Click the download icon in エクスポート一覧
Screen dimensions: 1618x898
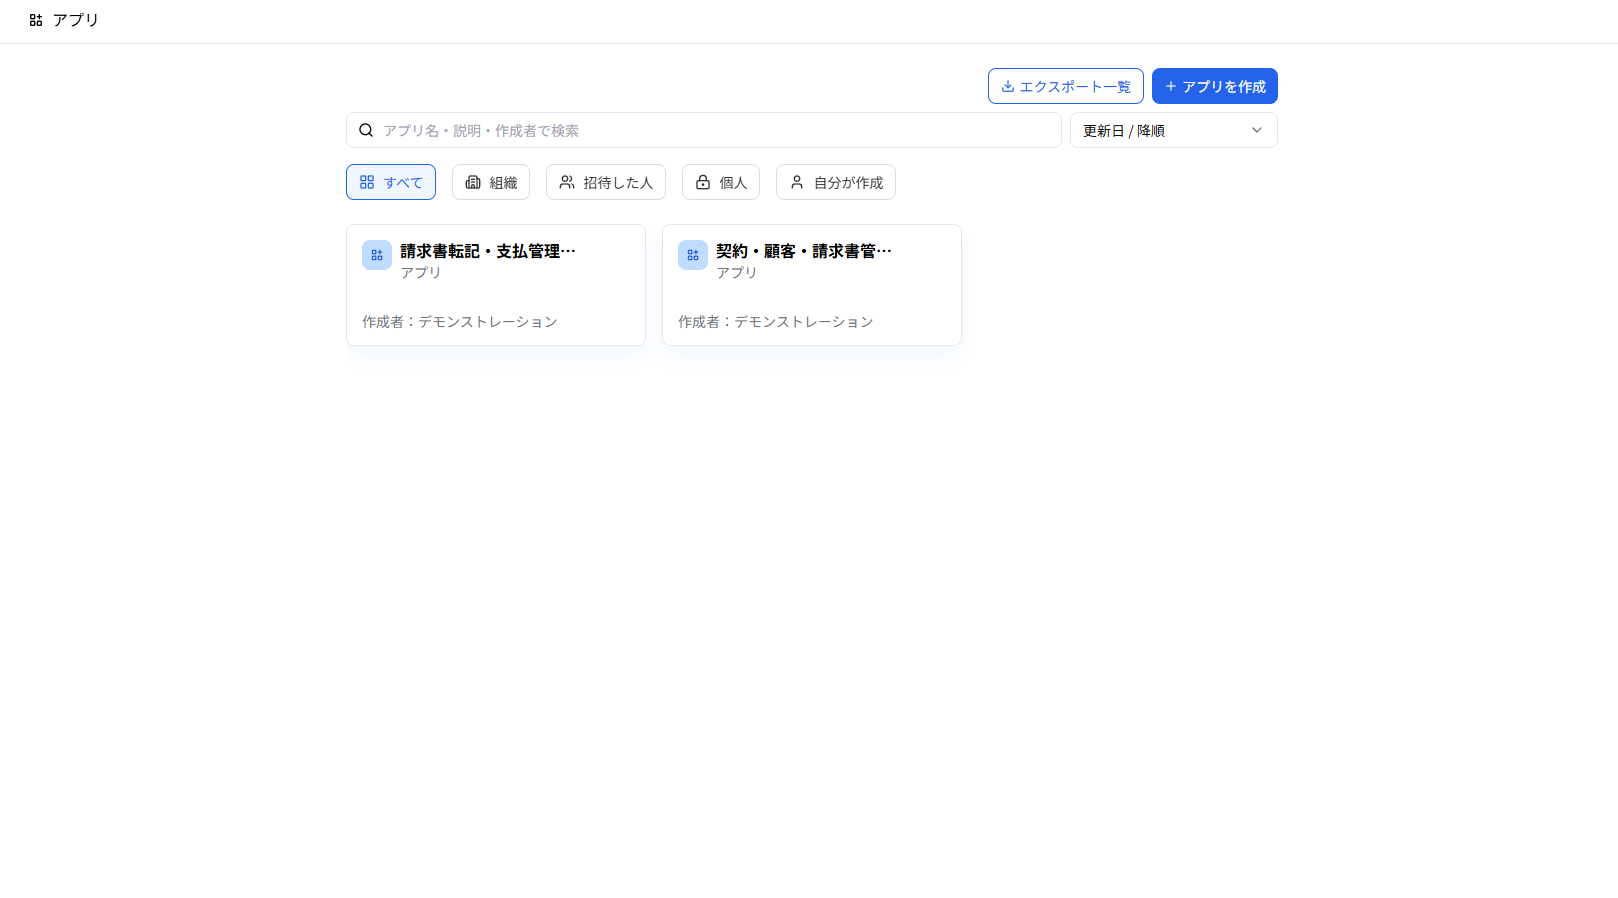[1007, 87]
